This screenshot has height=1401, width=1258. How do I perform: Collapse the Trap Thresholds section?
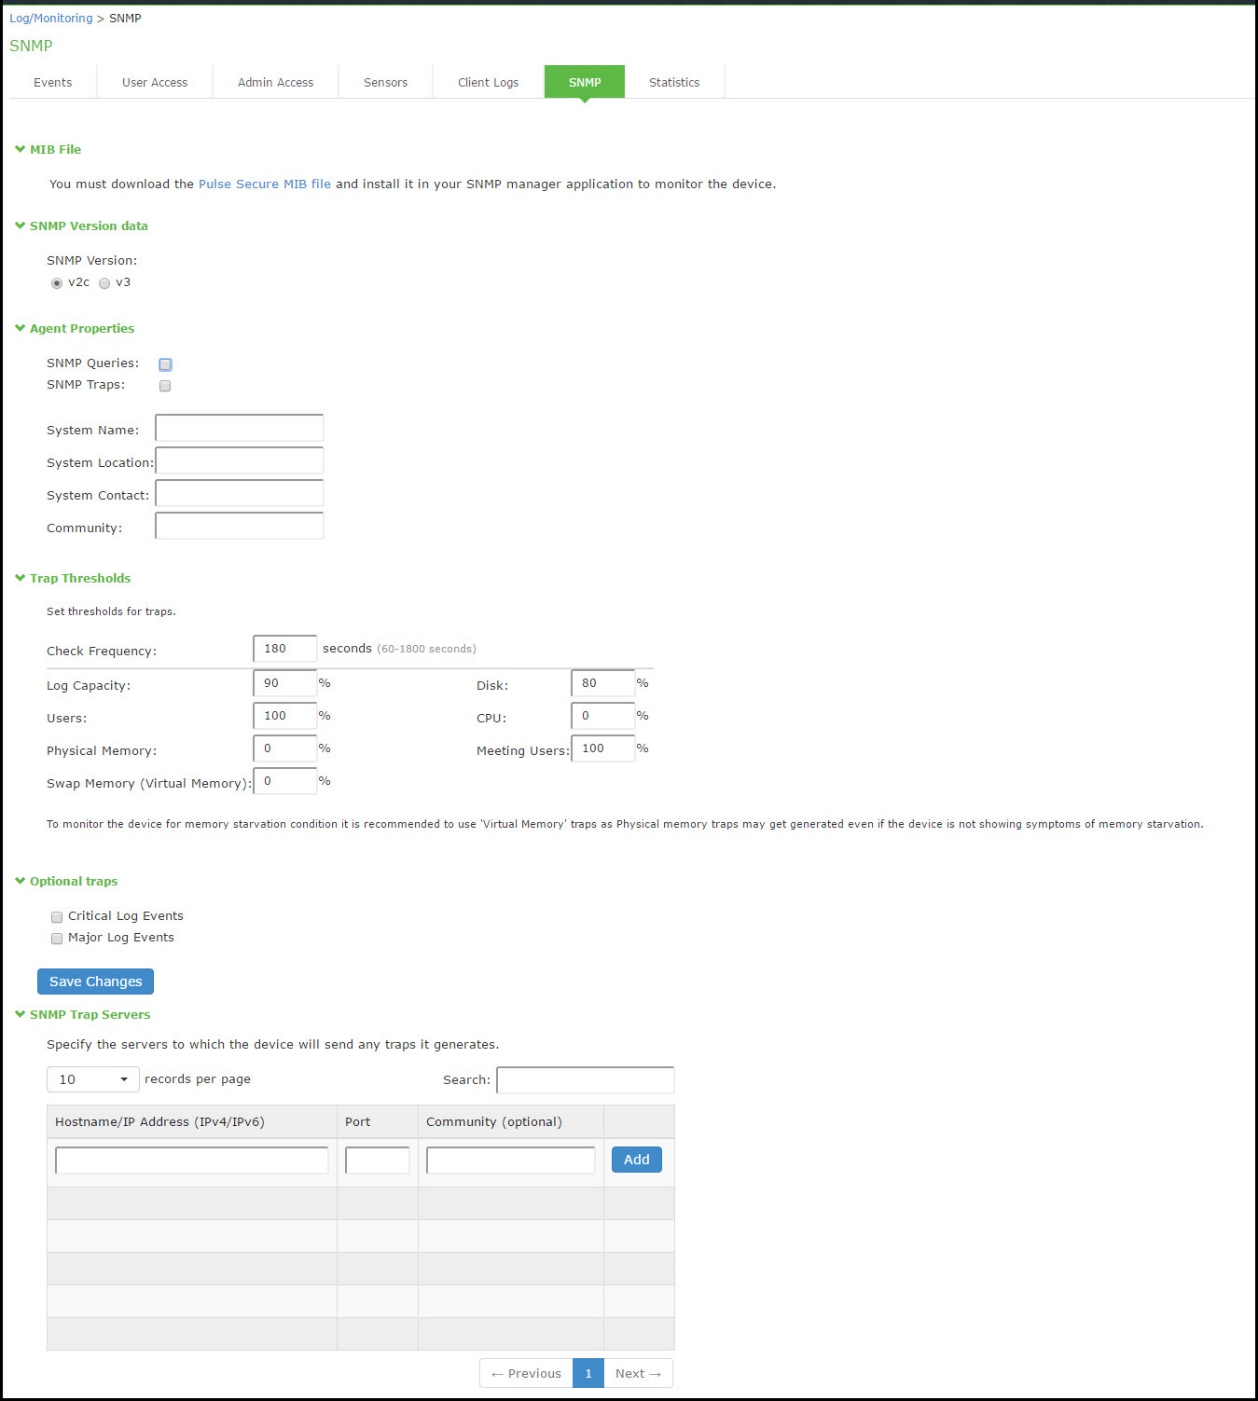pos(18,578)
